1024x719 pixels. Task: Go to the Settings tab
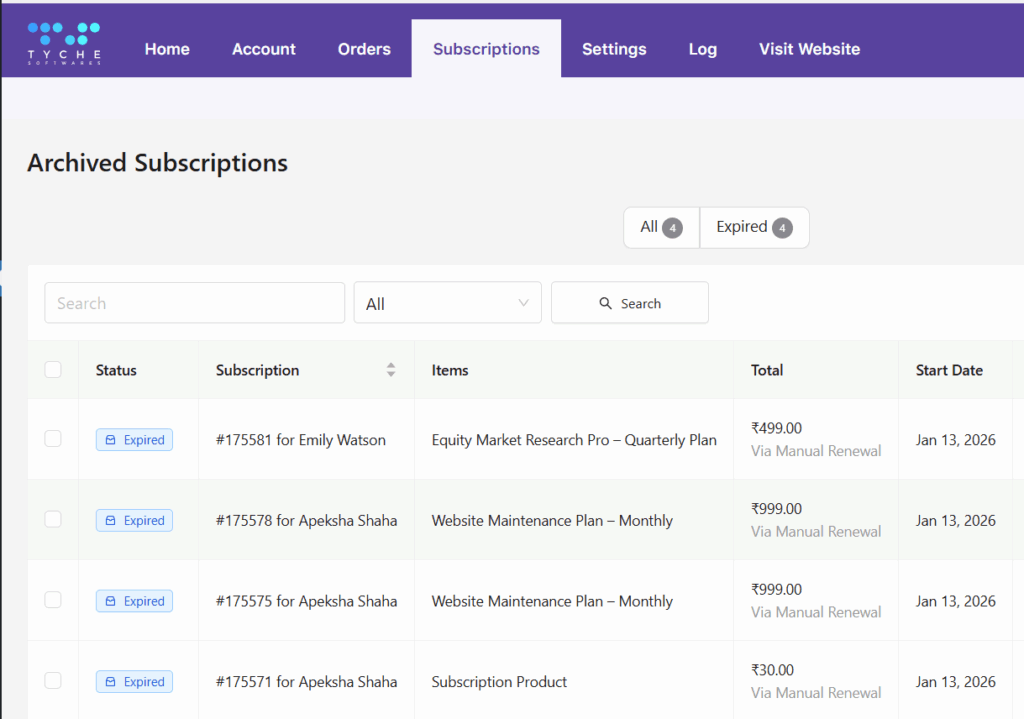coord(614,49)
